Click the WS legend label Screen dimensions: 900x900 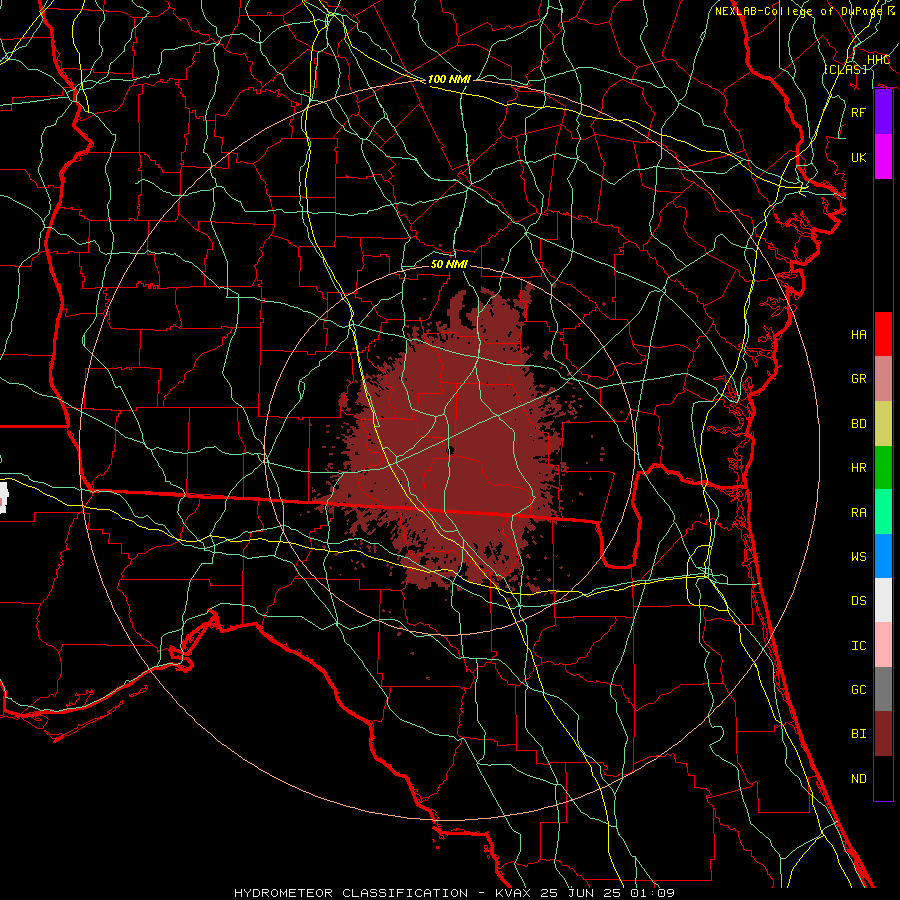[859, 557]
